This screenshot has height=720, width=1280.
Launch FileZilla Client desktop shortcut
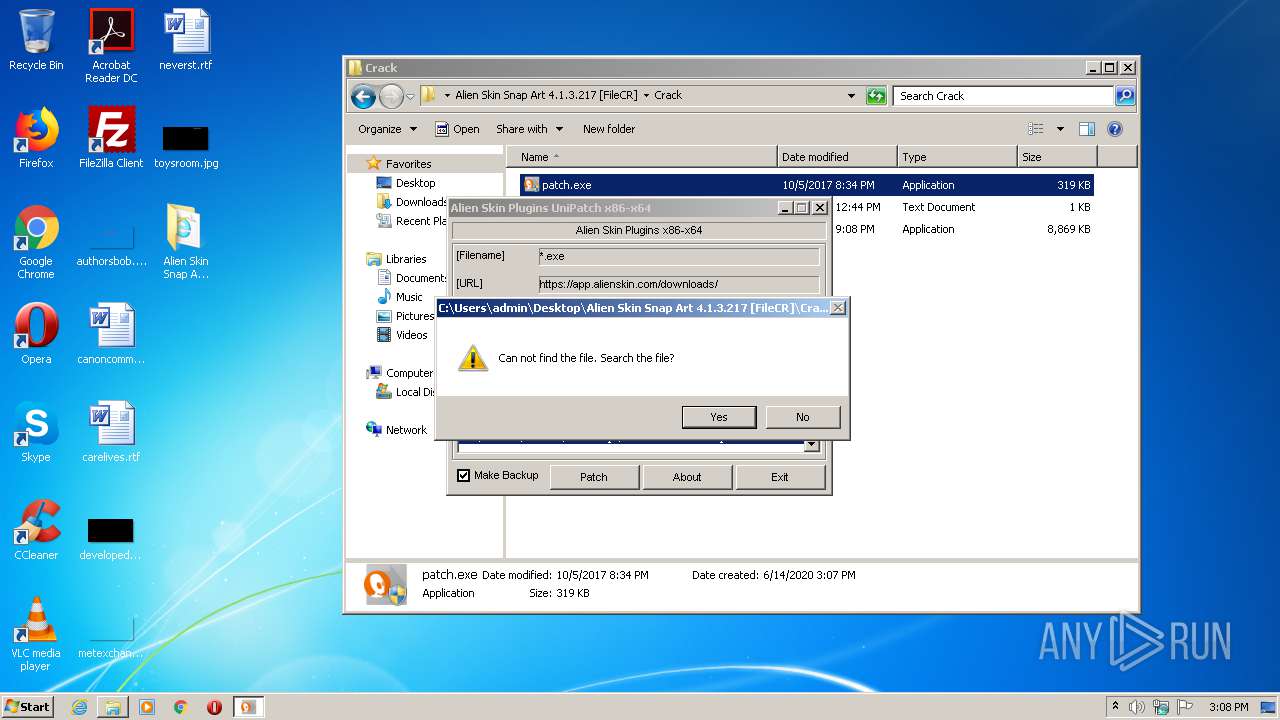tap(111, 138)
